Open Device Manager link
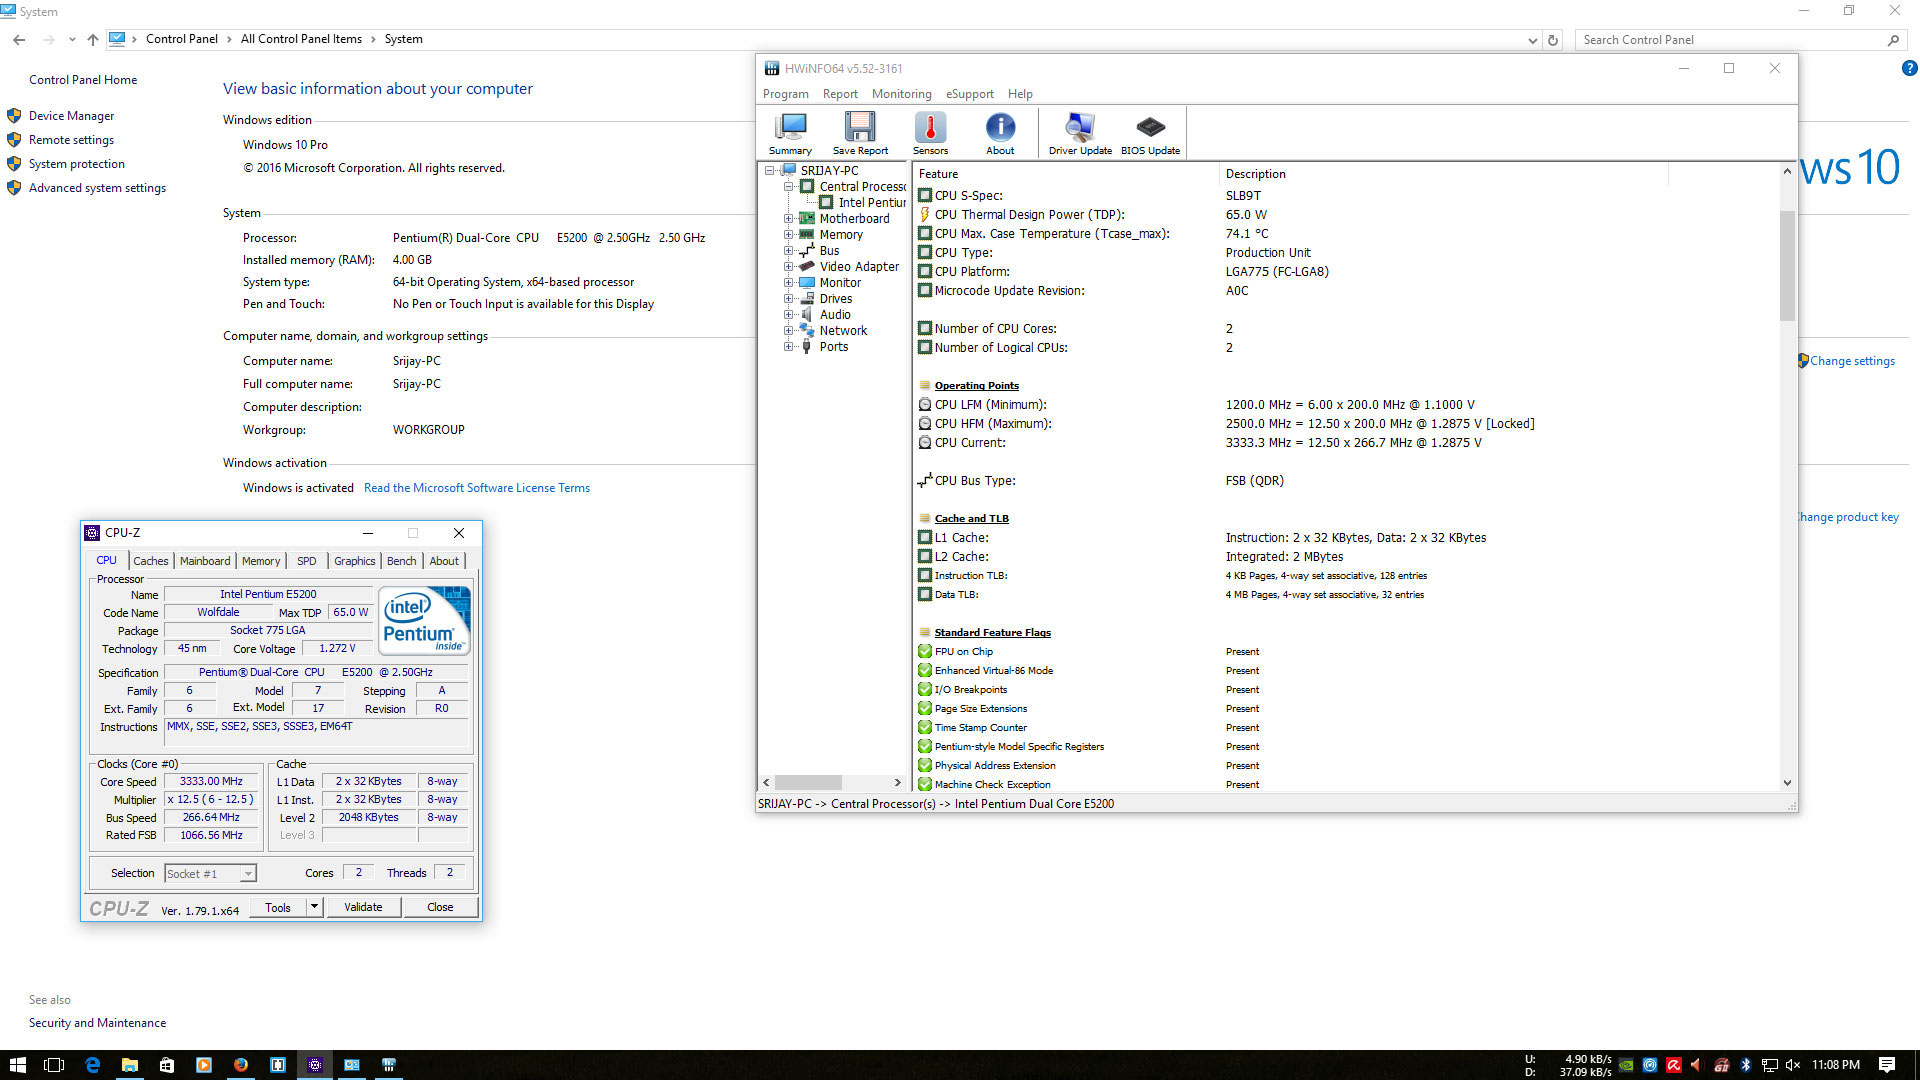 pyautogui.click(x=71, y=116)
